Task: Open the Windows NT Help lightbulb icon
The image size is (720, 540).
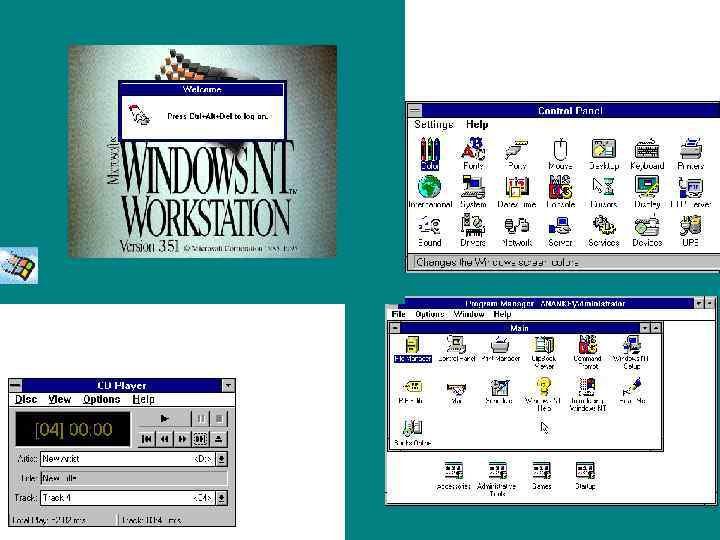Action: tap(544, 394)
